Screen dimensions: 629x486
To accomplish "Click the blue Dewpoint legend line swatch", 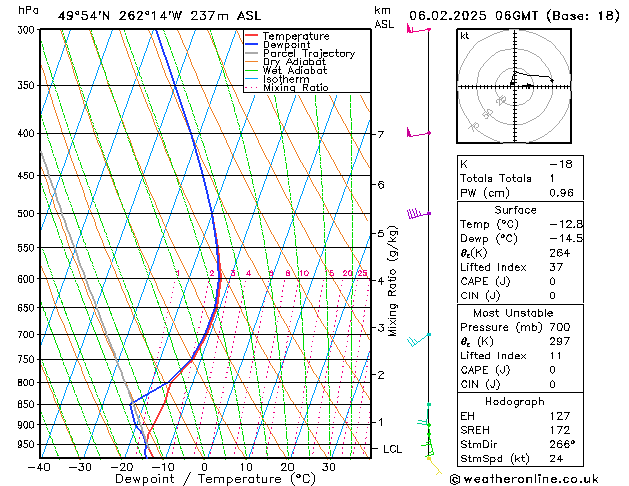I will tap(252, 44).
